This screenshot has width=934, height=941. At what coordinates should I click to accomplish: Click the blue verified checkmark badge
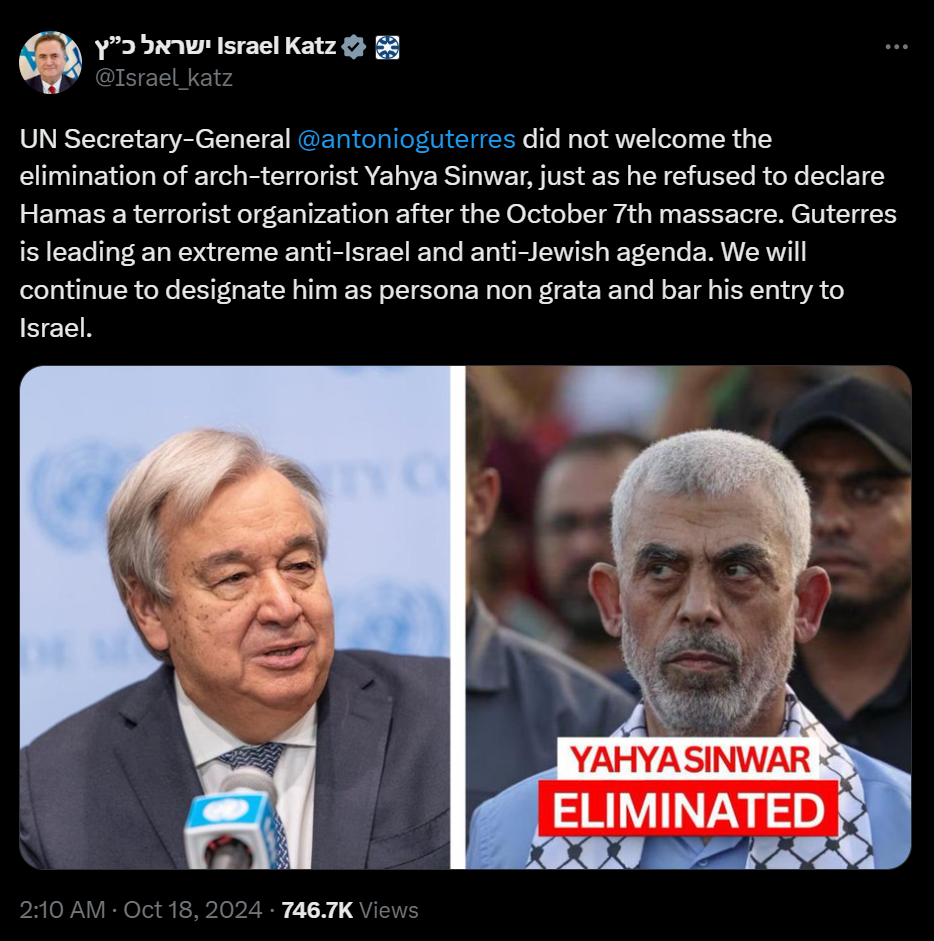(354, 47)
